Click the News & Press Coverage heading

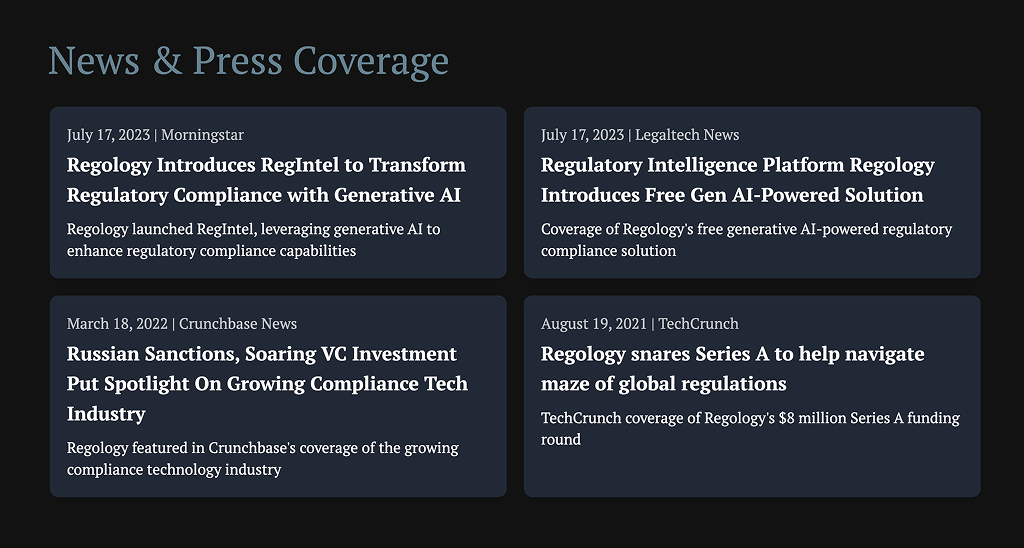click(248, 61)
